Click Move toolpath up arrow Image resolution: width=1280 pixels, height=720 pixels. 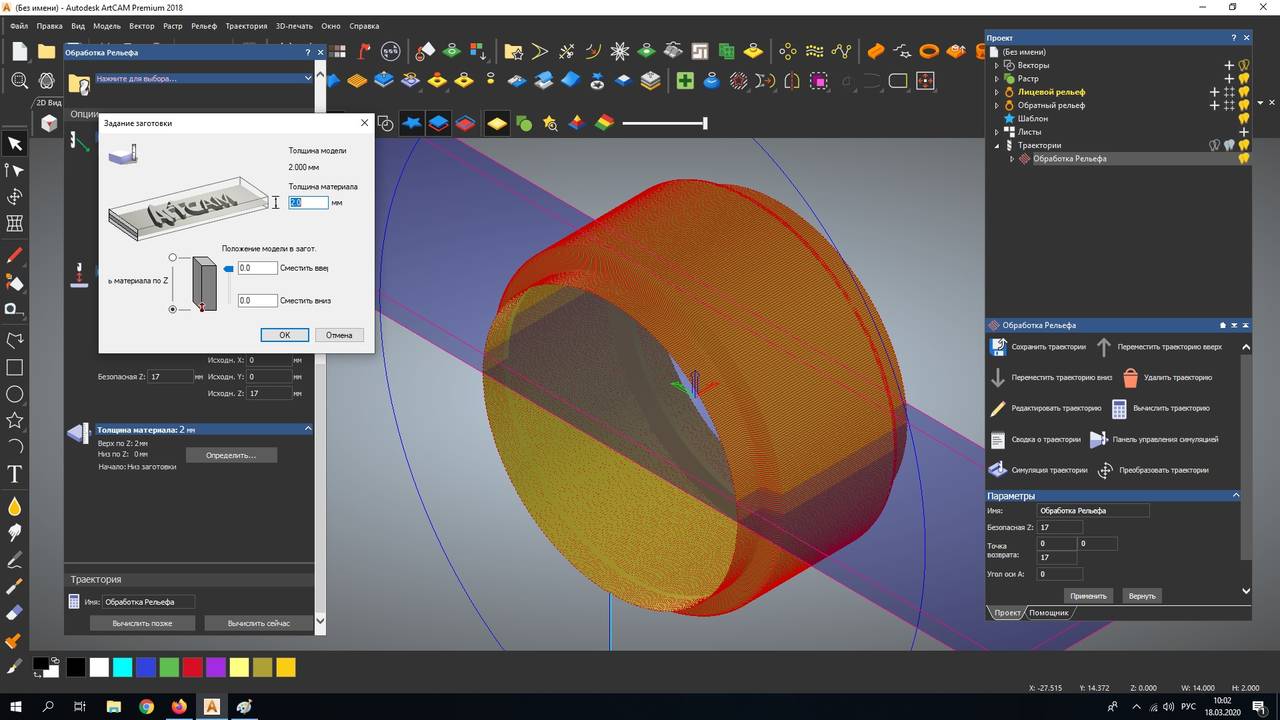coord(1104,347)
